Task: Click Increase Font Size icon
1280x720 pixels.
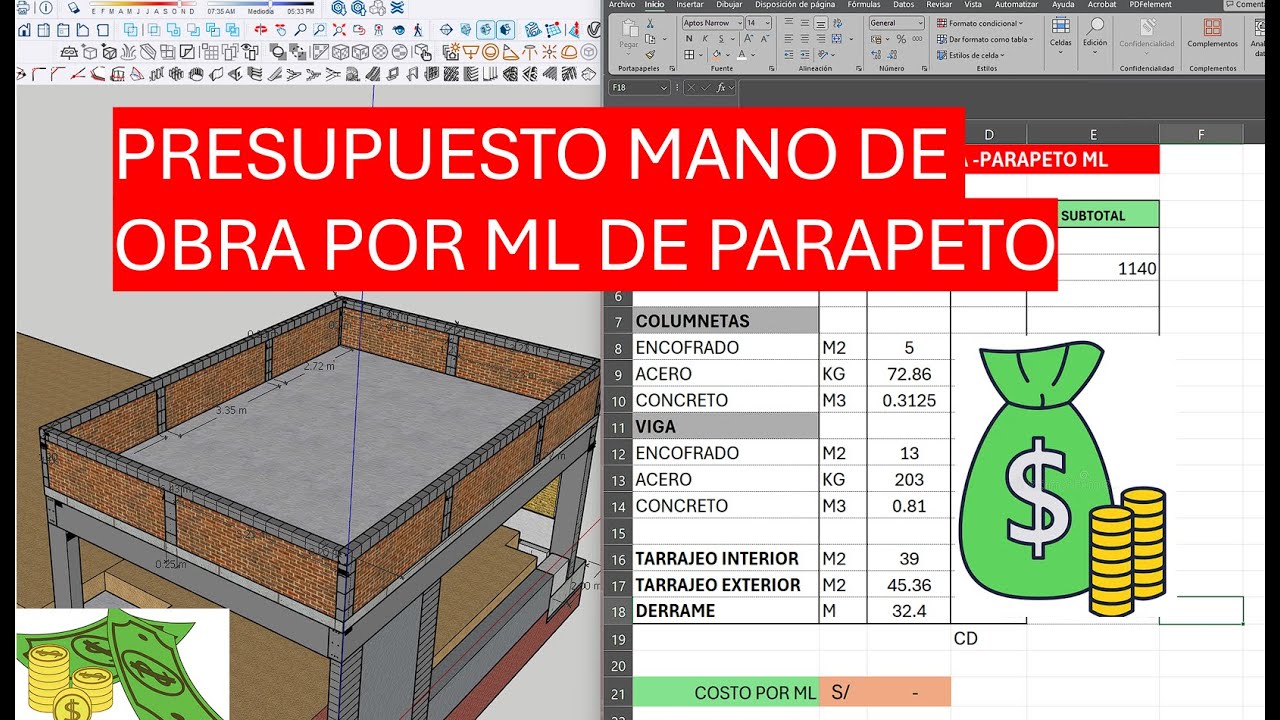Action: (748, 39)
